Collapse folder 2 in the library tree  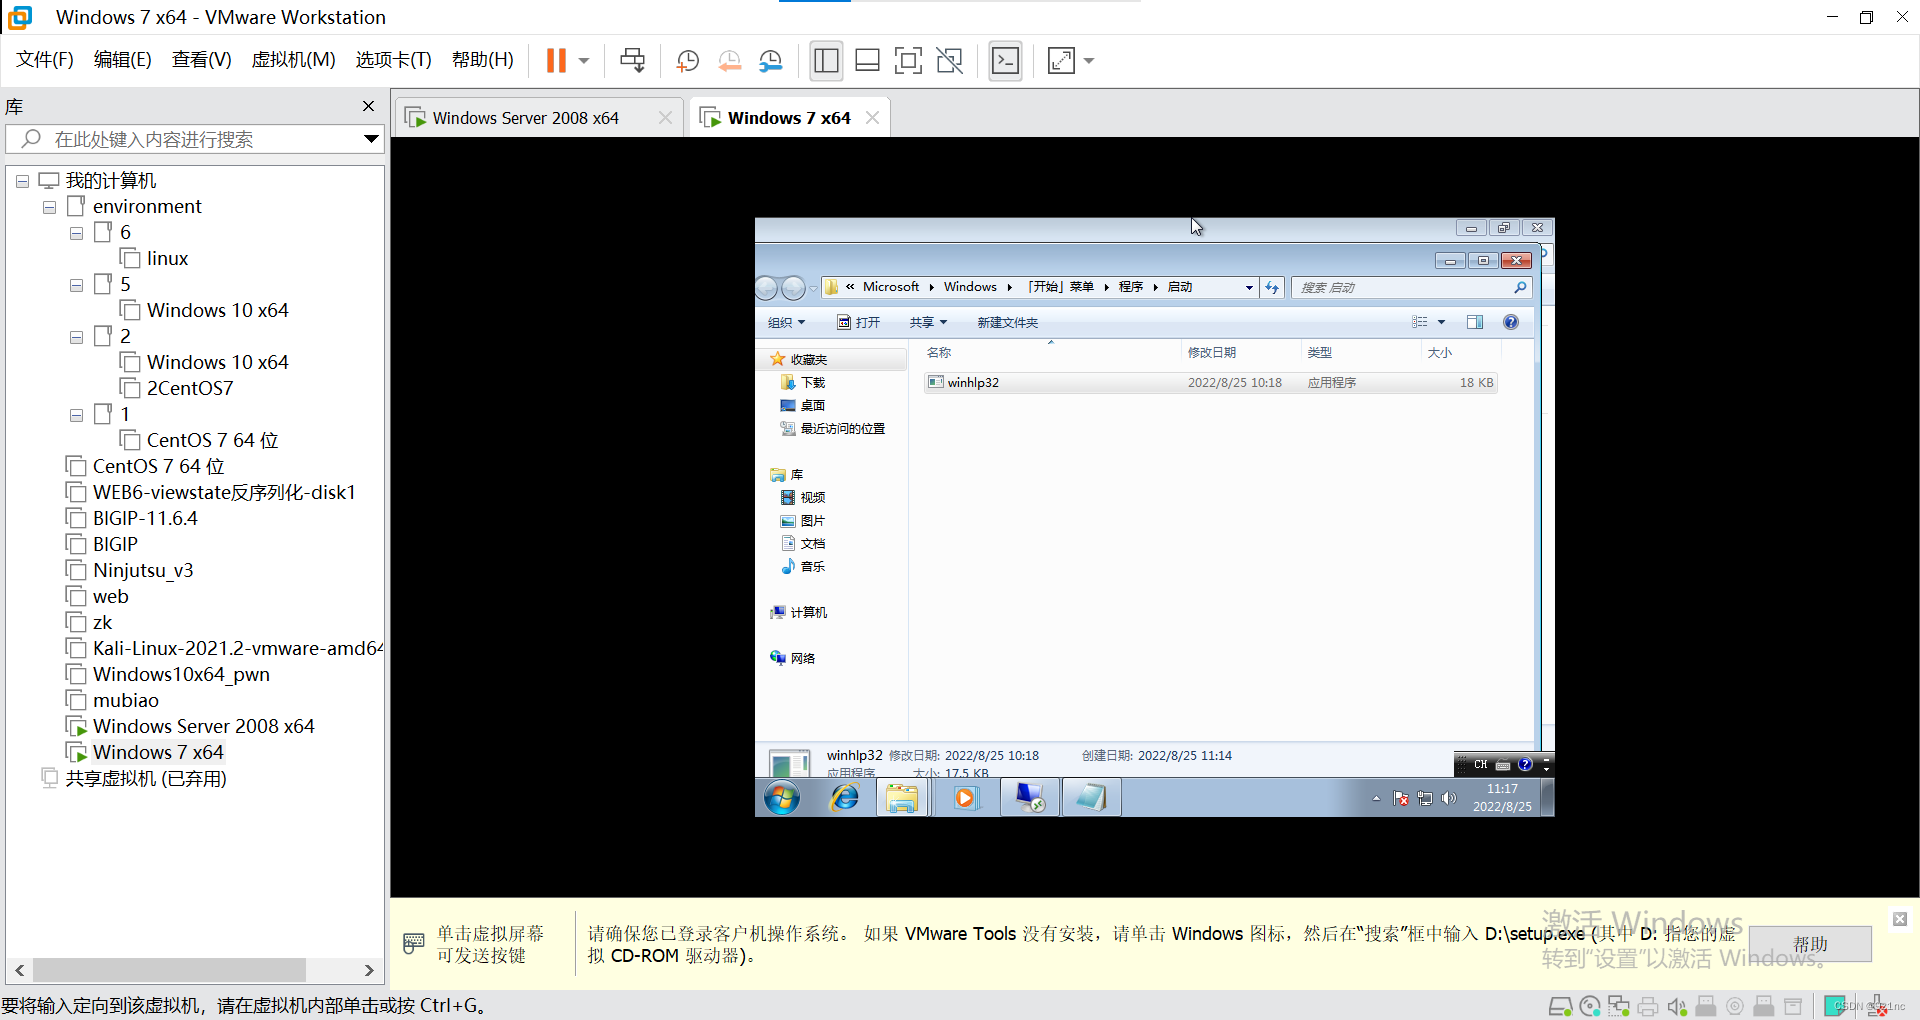coord(76,338)
